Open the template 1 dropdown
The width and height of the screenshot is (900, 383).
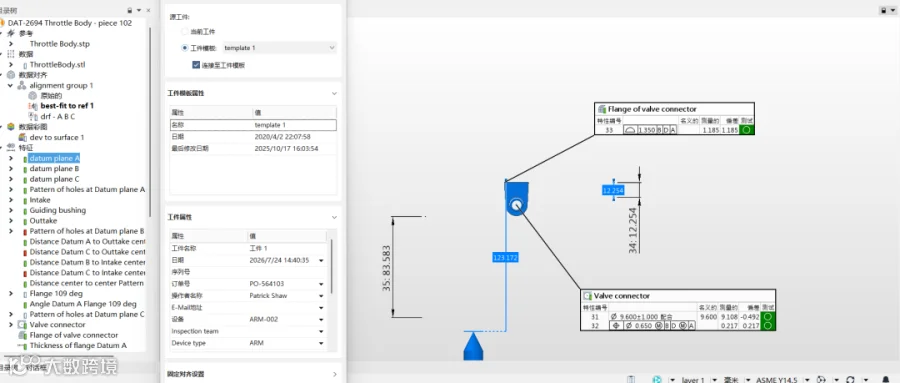279,48
